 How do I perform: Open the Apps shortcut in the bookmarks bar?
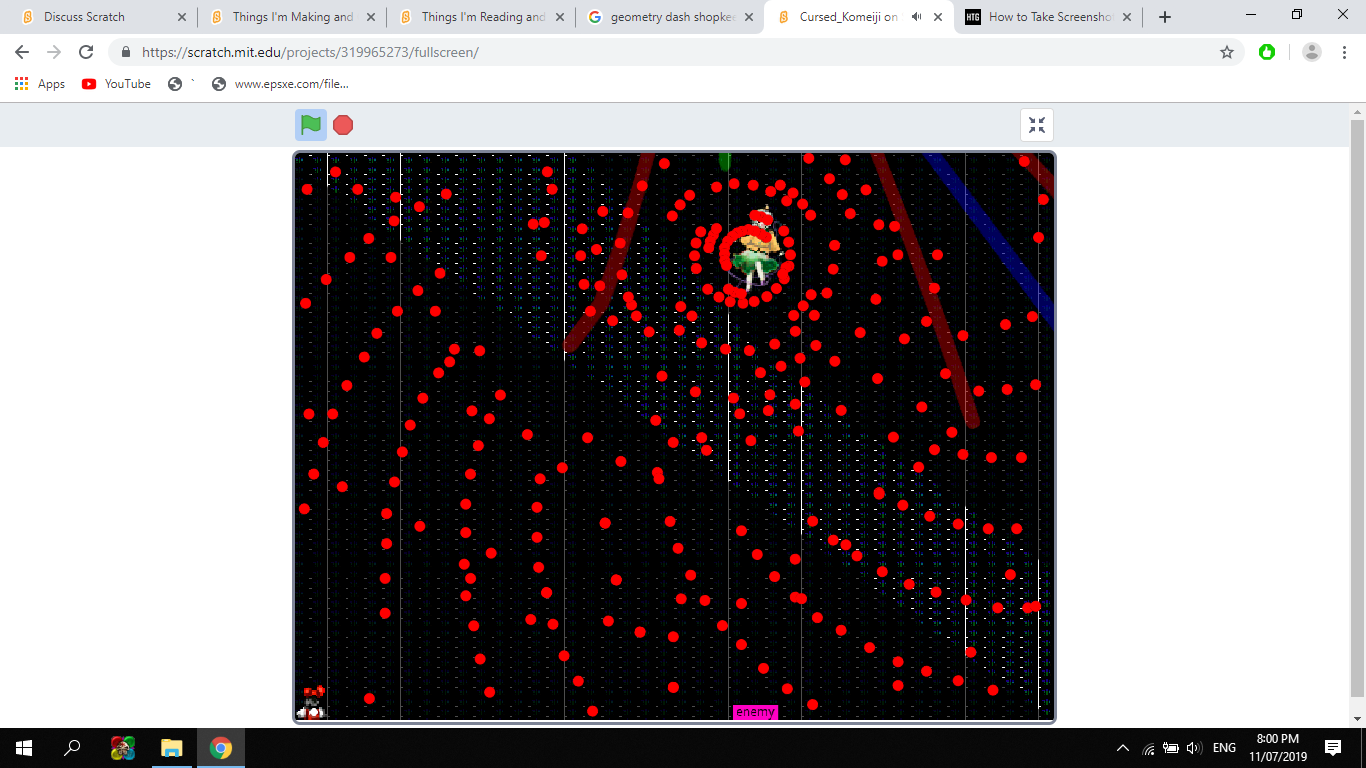[x=40, y=84]
